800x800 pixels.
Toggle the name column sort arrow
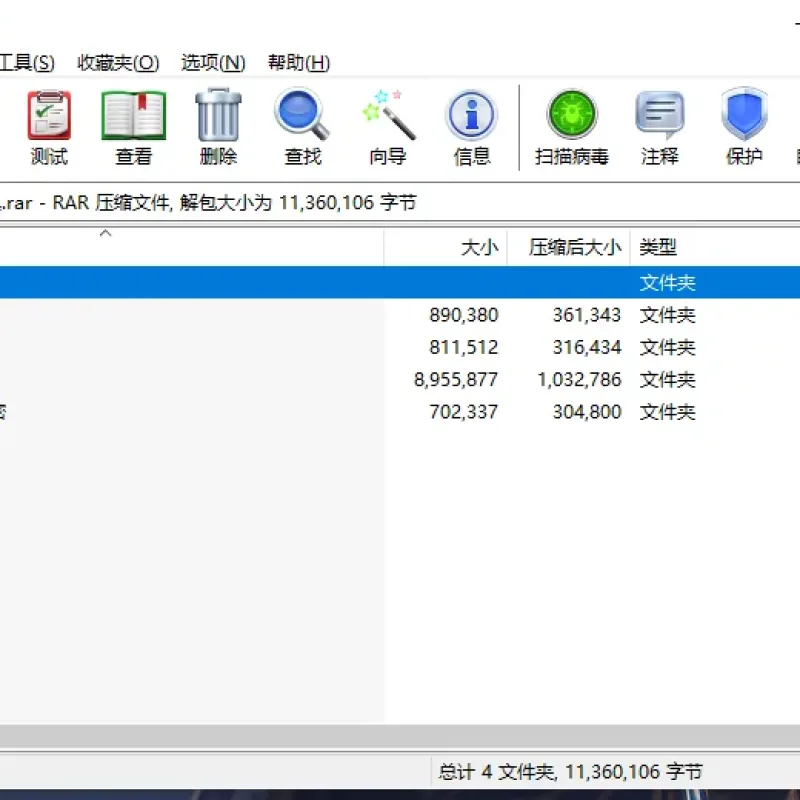pos(106,234)
